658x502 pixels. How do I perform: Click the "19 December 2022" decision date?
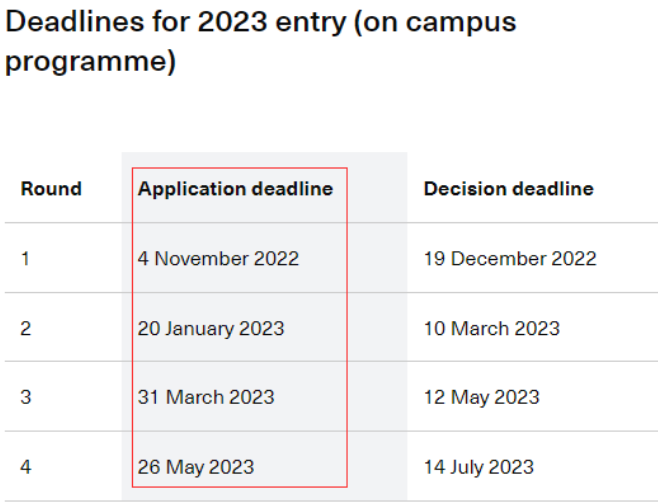509,258
